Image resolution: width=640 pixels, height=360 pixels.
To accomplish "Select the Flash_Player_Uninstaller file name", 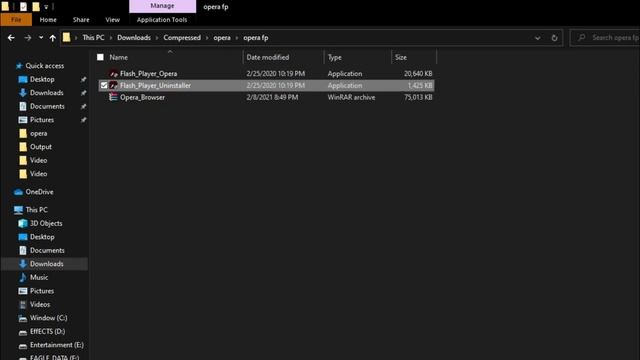I will click(x=156, y=85).
